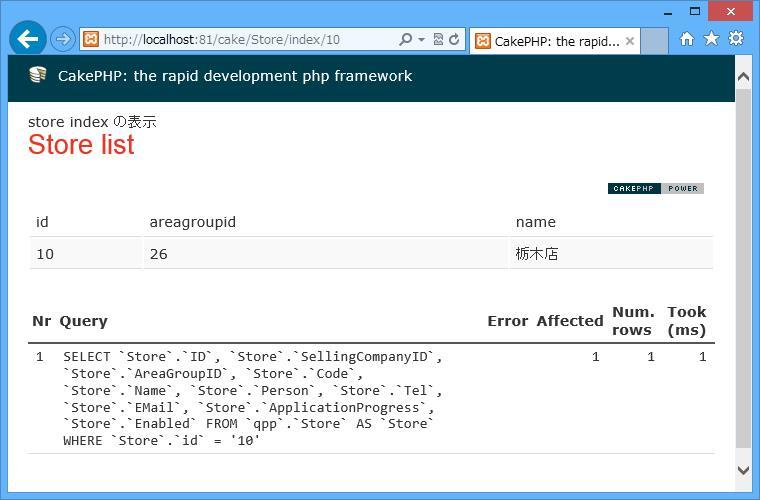Click the CakePHP Power badge image

[655, 188]
